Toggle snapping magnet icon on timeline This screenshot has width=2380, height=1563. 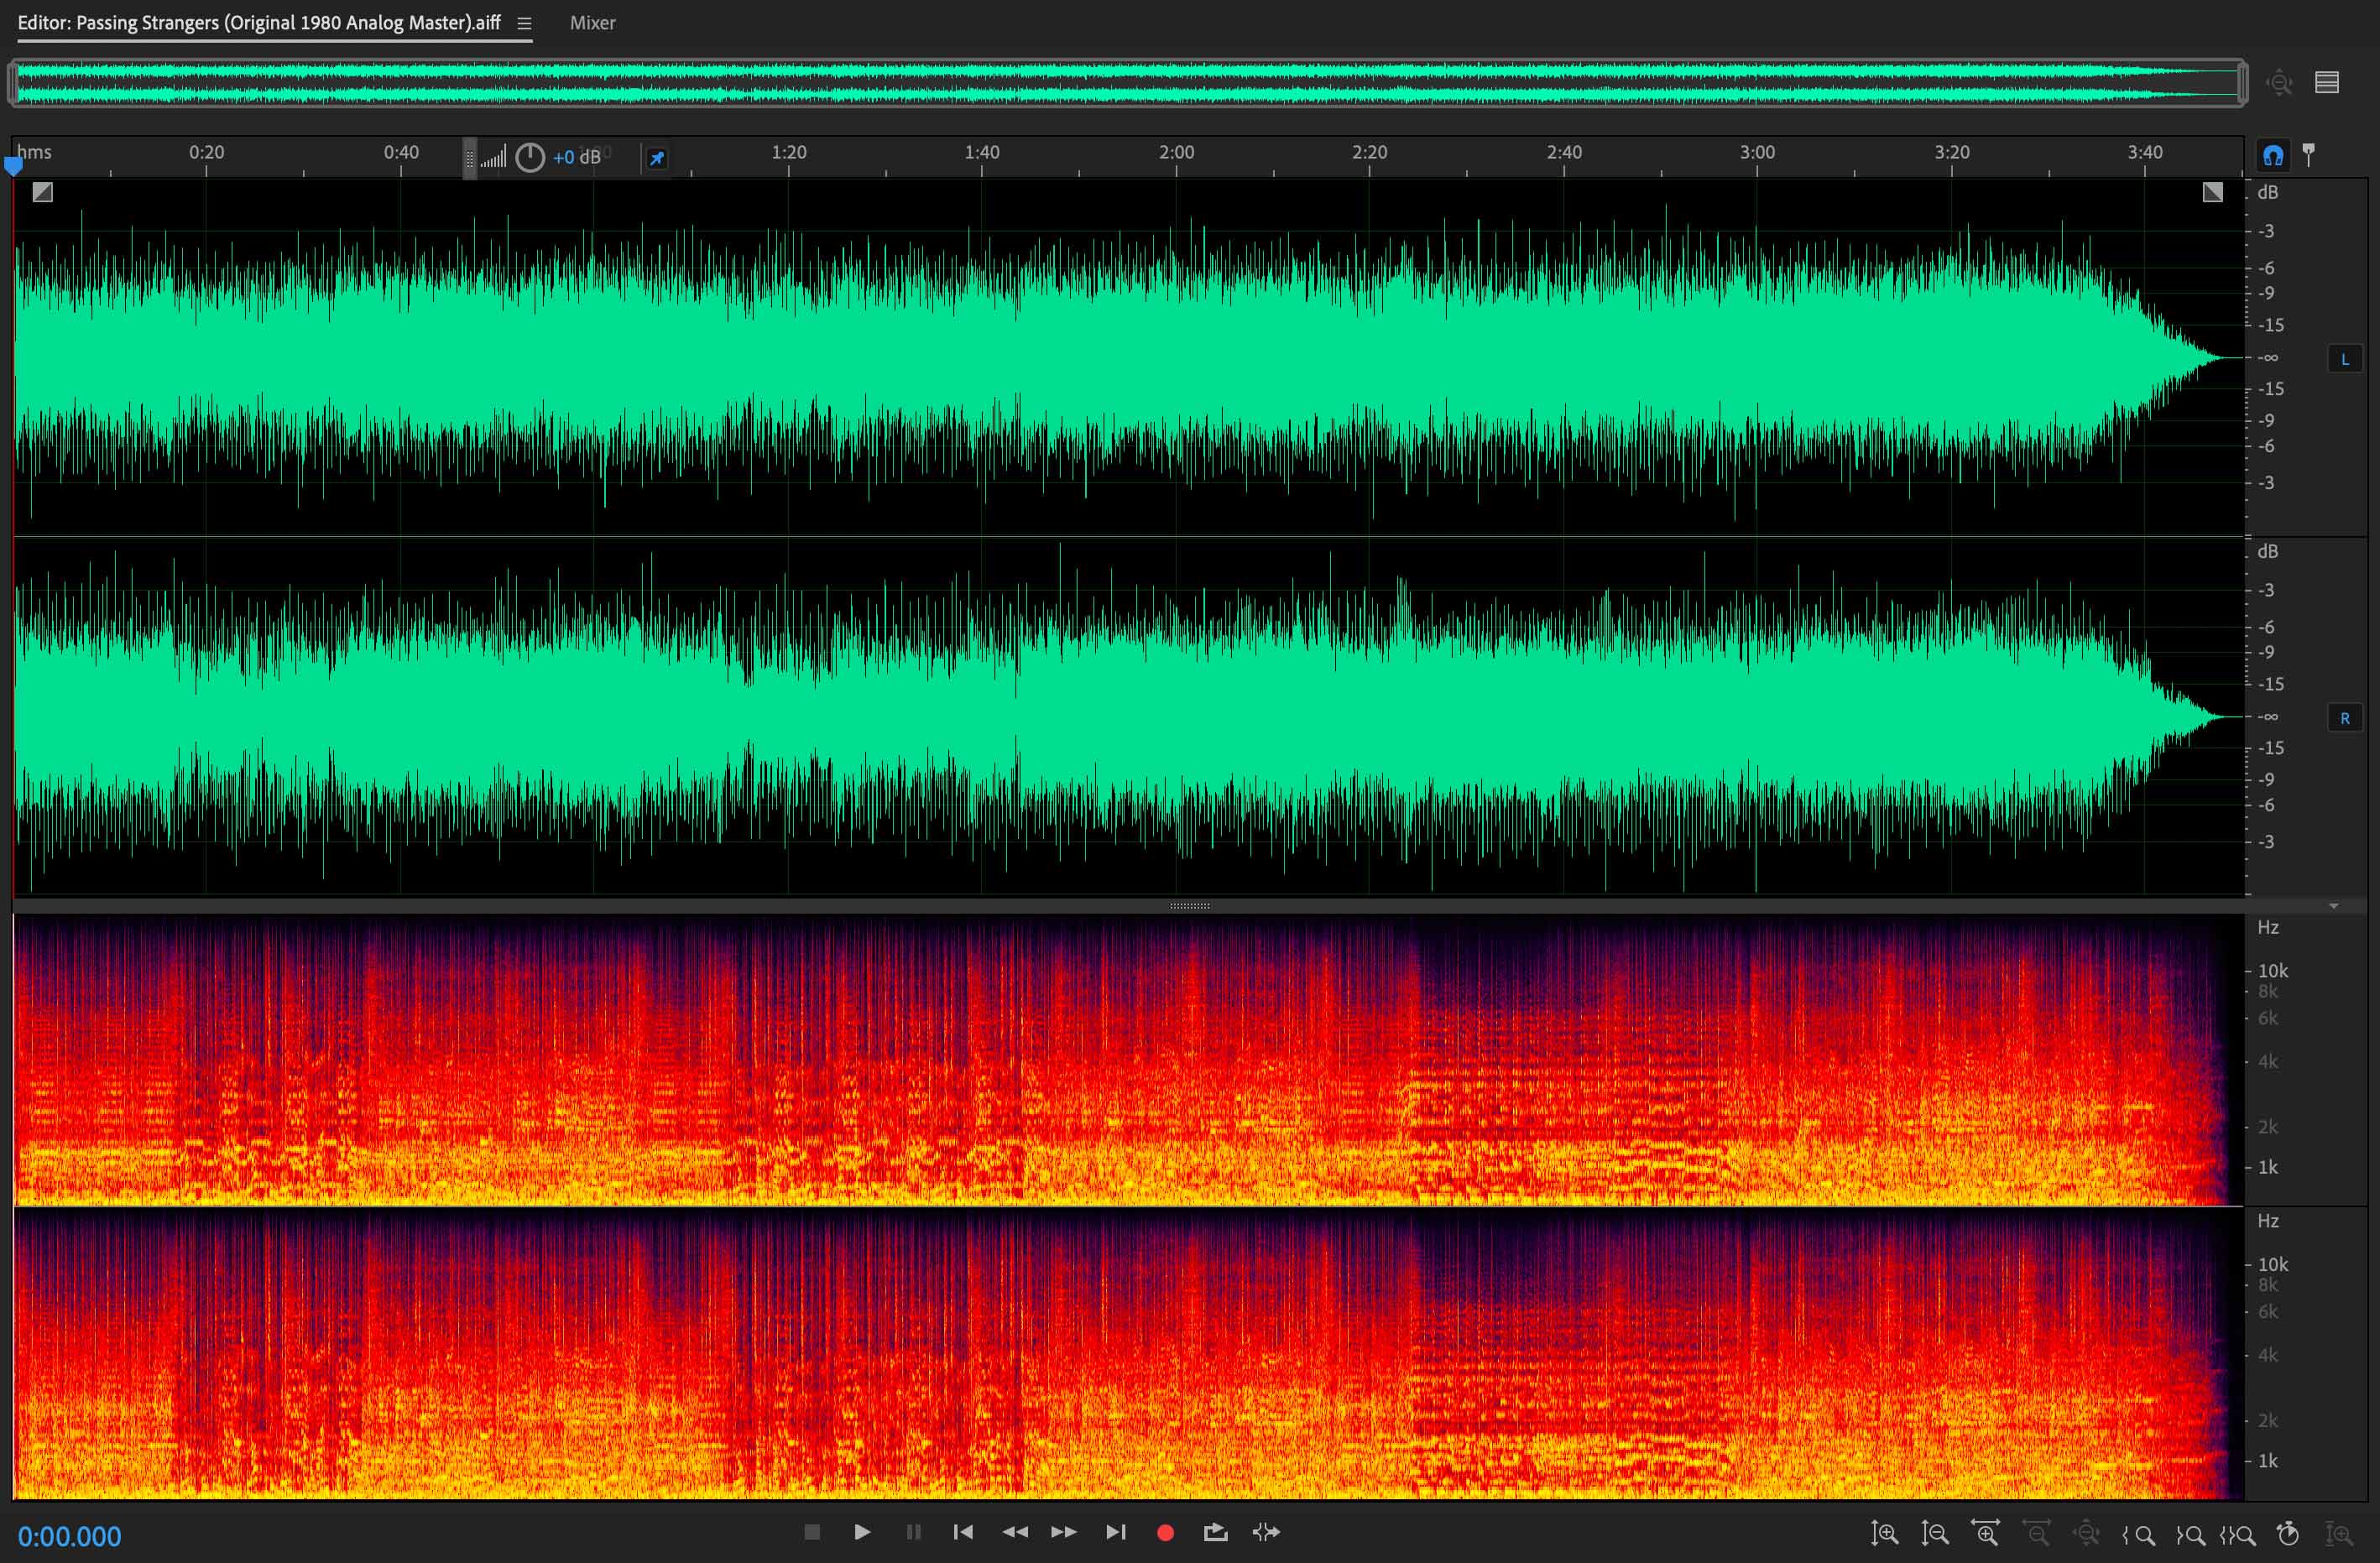coord(2273,155)
